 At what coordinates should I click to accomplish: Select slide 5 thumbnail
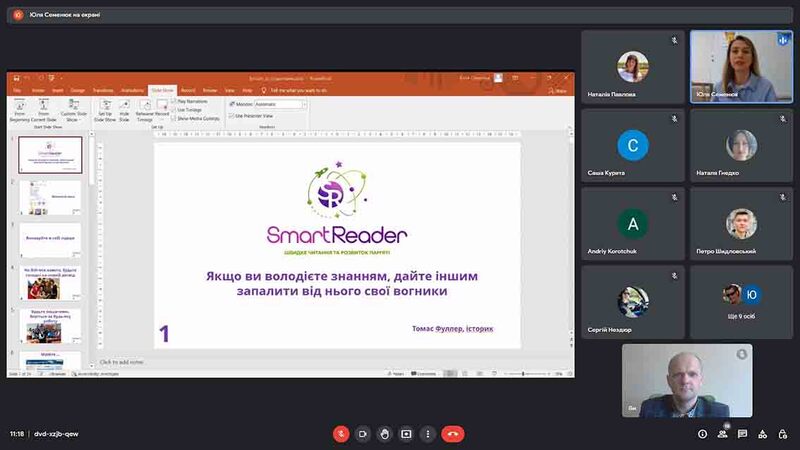coord(50,326)
